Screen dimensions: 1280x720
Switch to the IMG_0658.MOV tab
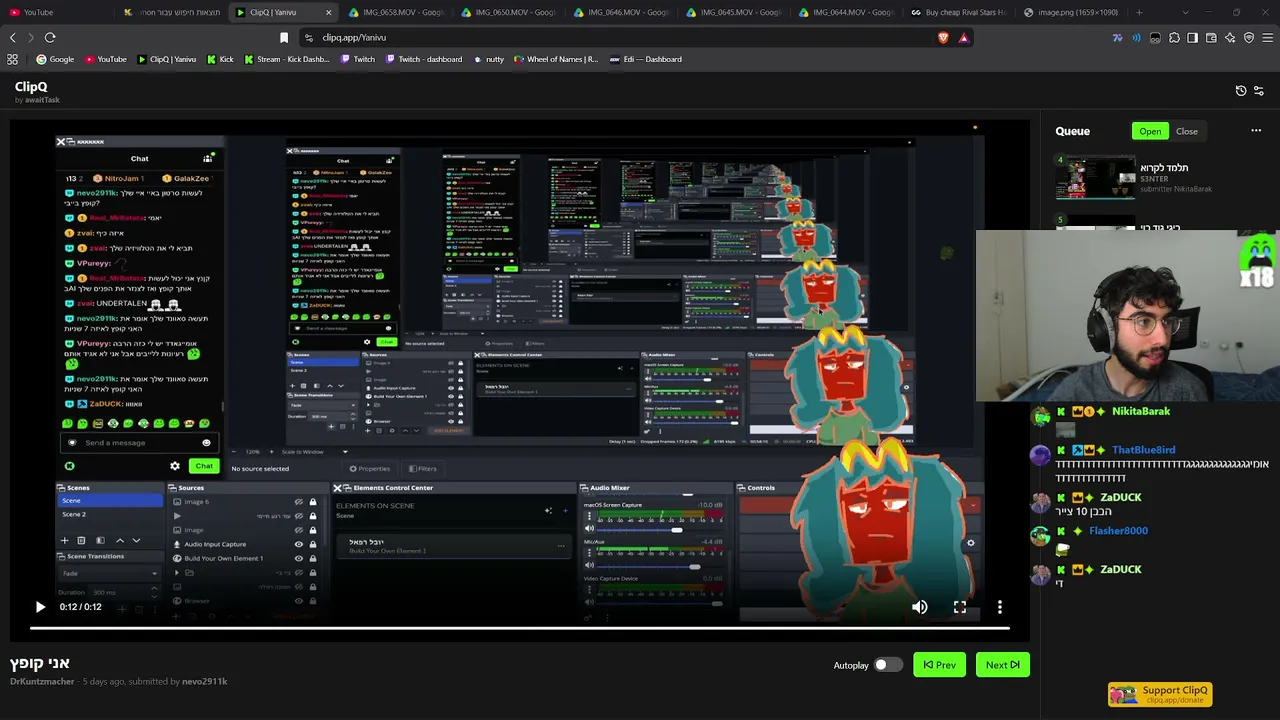(399, 12)
